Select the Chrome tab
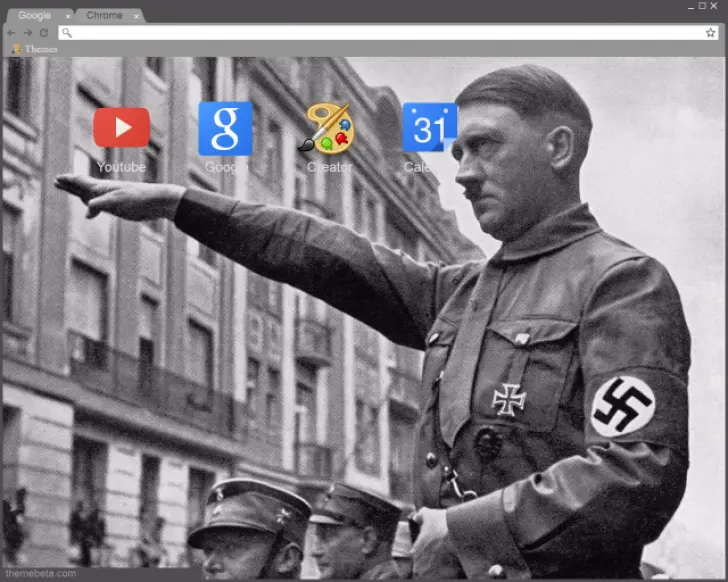This screenshot has height=582, width=728. 104,16
